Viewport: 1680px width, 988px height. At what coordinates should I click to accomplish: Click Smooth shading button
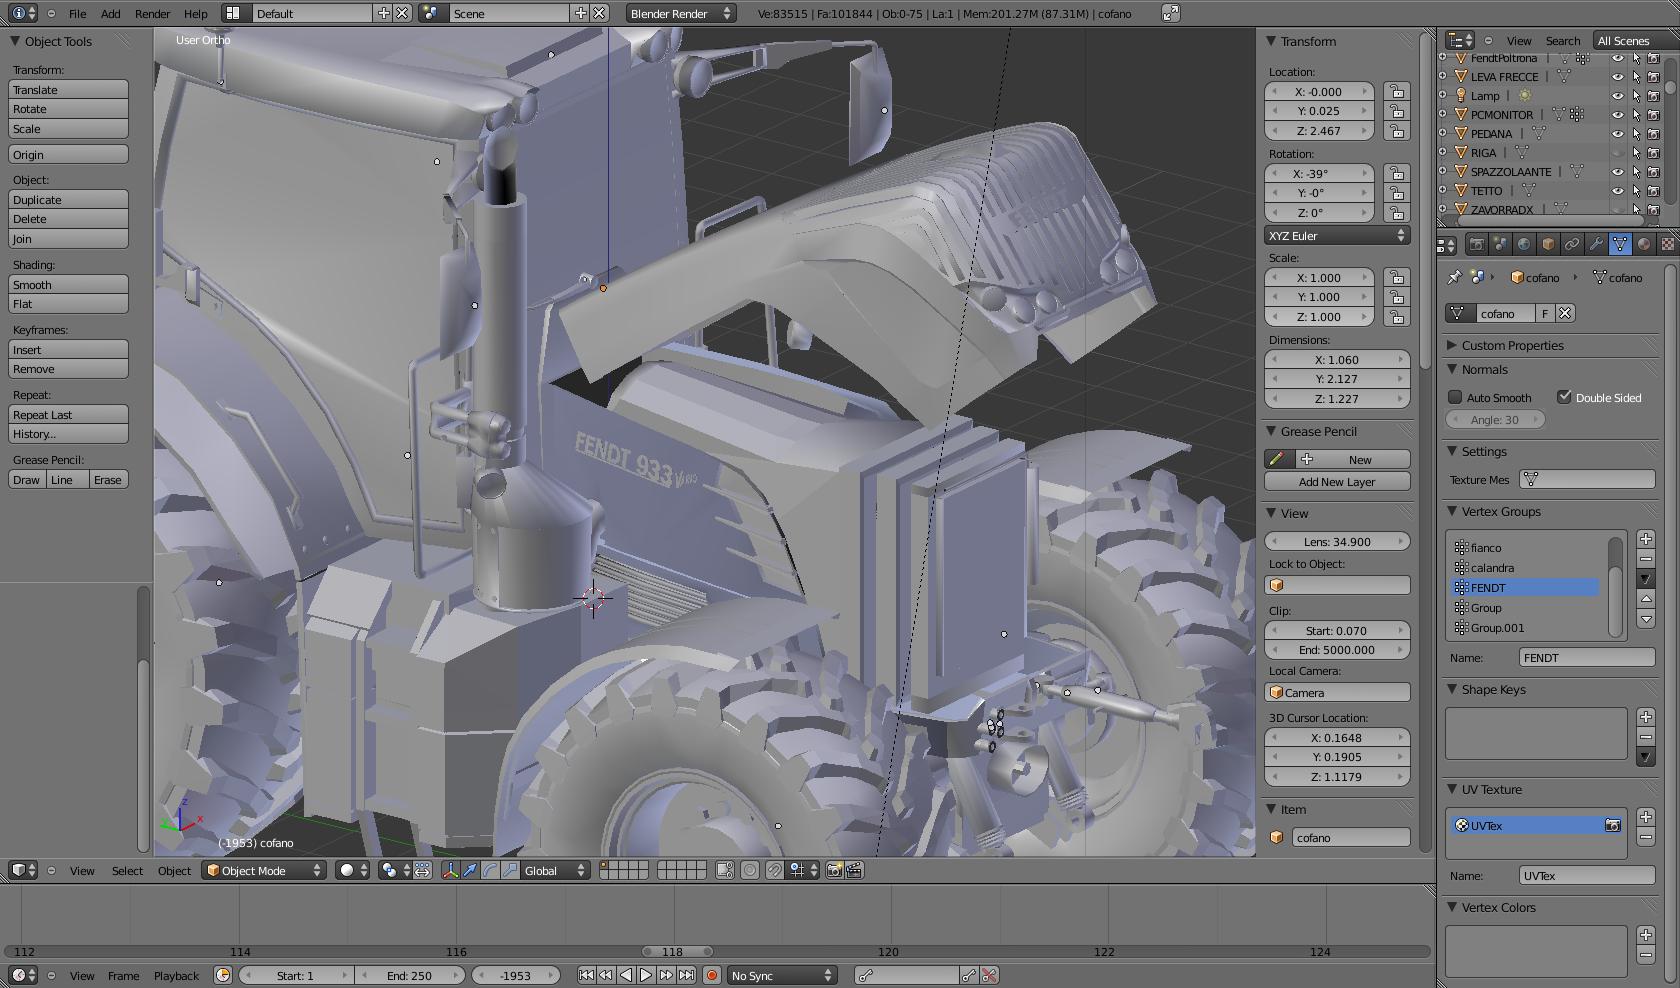[68, 284]
